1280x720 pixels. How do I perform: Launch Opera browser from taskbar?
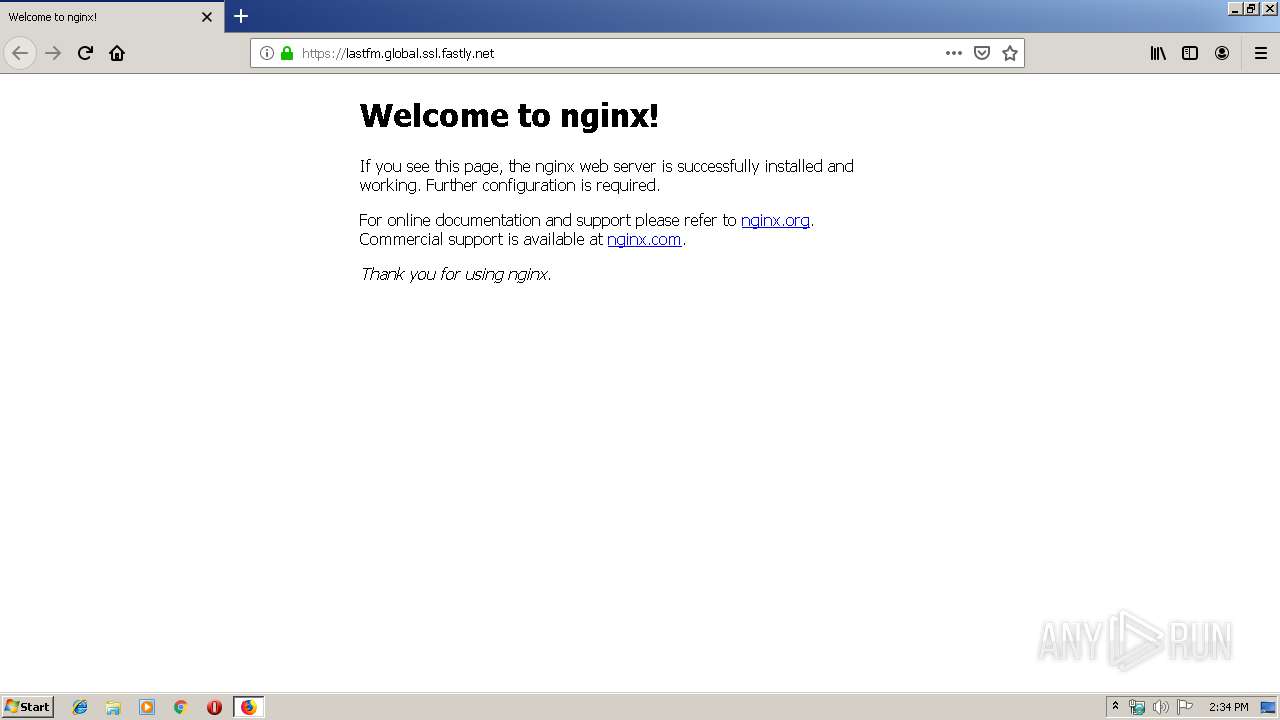coord(214,707)
